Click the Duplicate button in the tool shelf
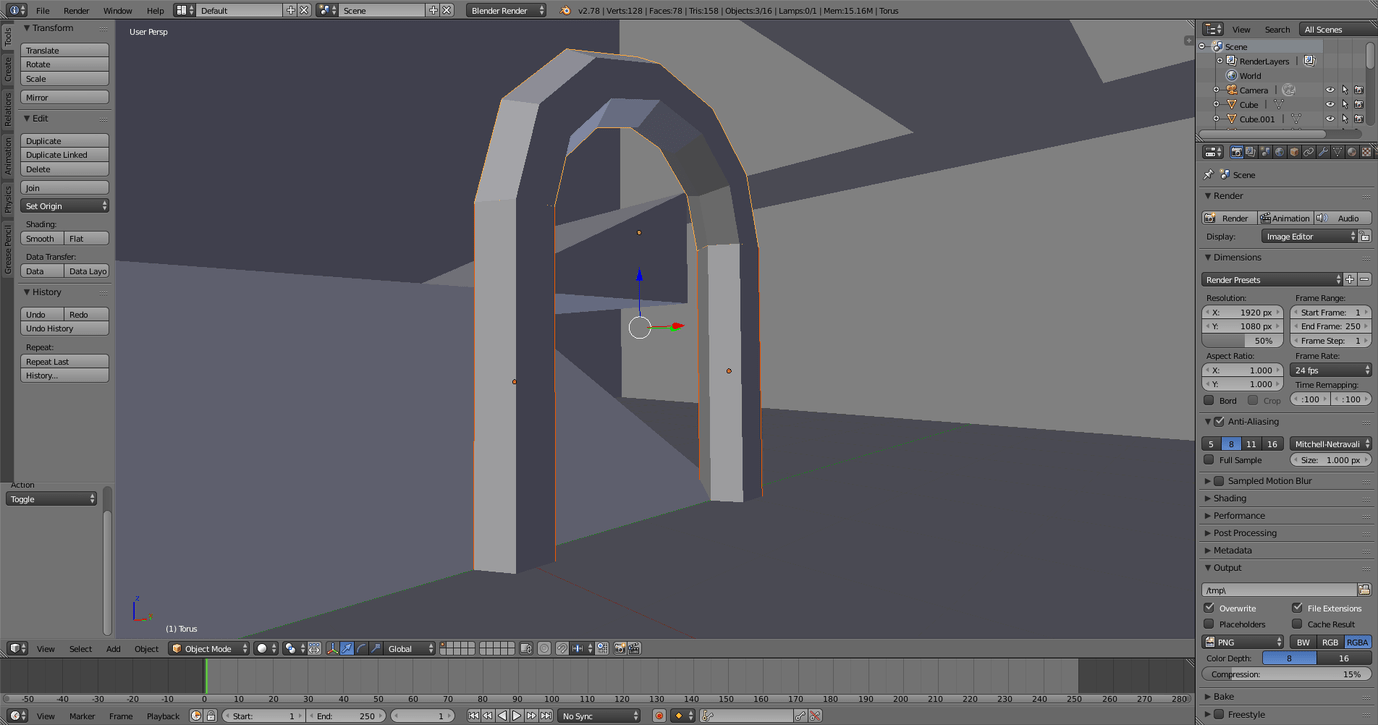Image resolution: width=1378 pixels, height=725 pixels. pos(64,141)
